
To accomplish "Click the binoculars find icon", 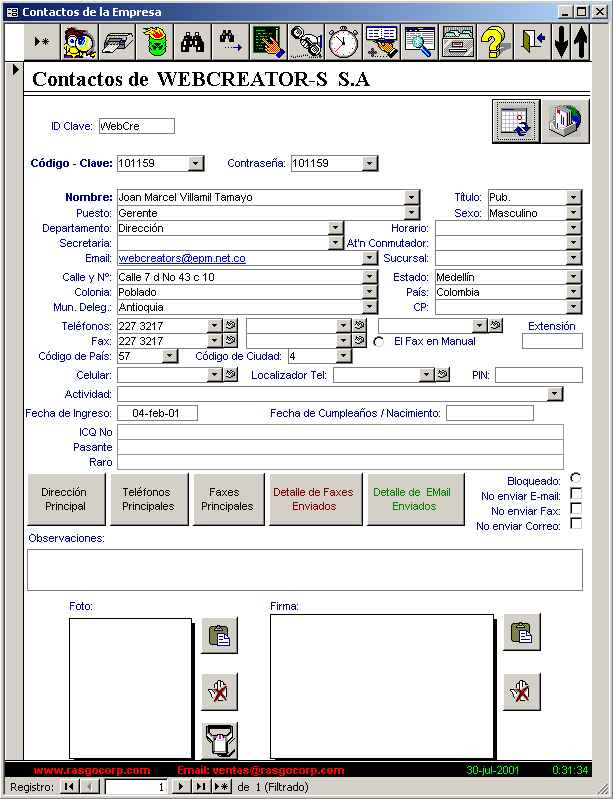I will click(193, 42).
